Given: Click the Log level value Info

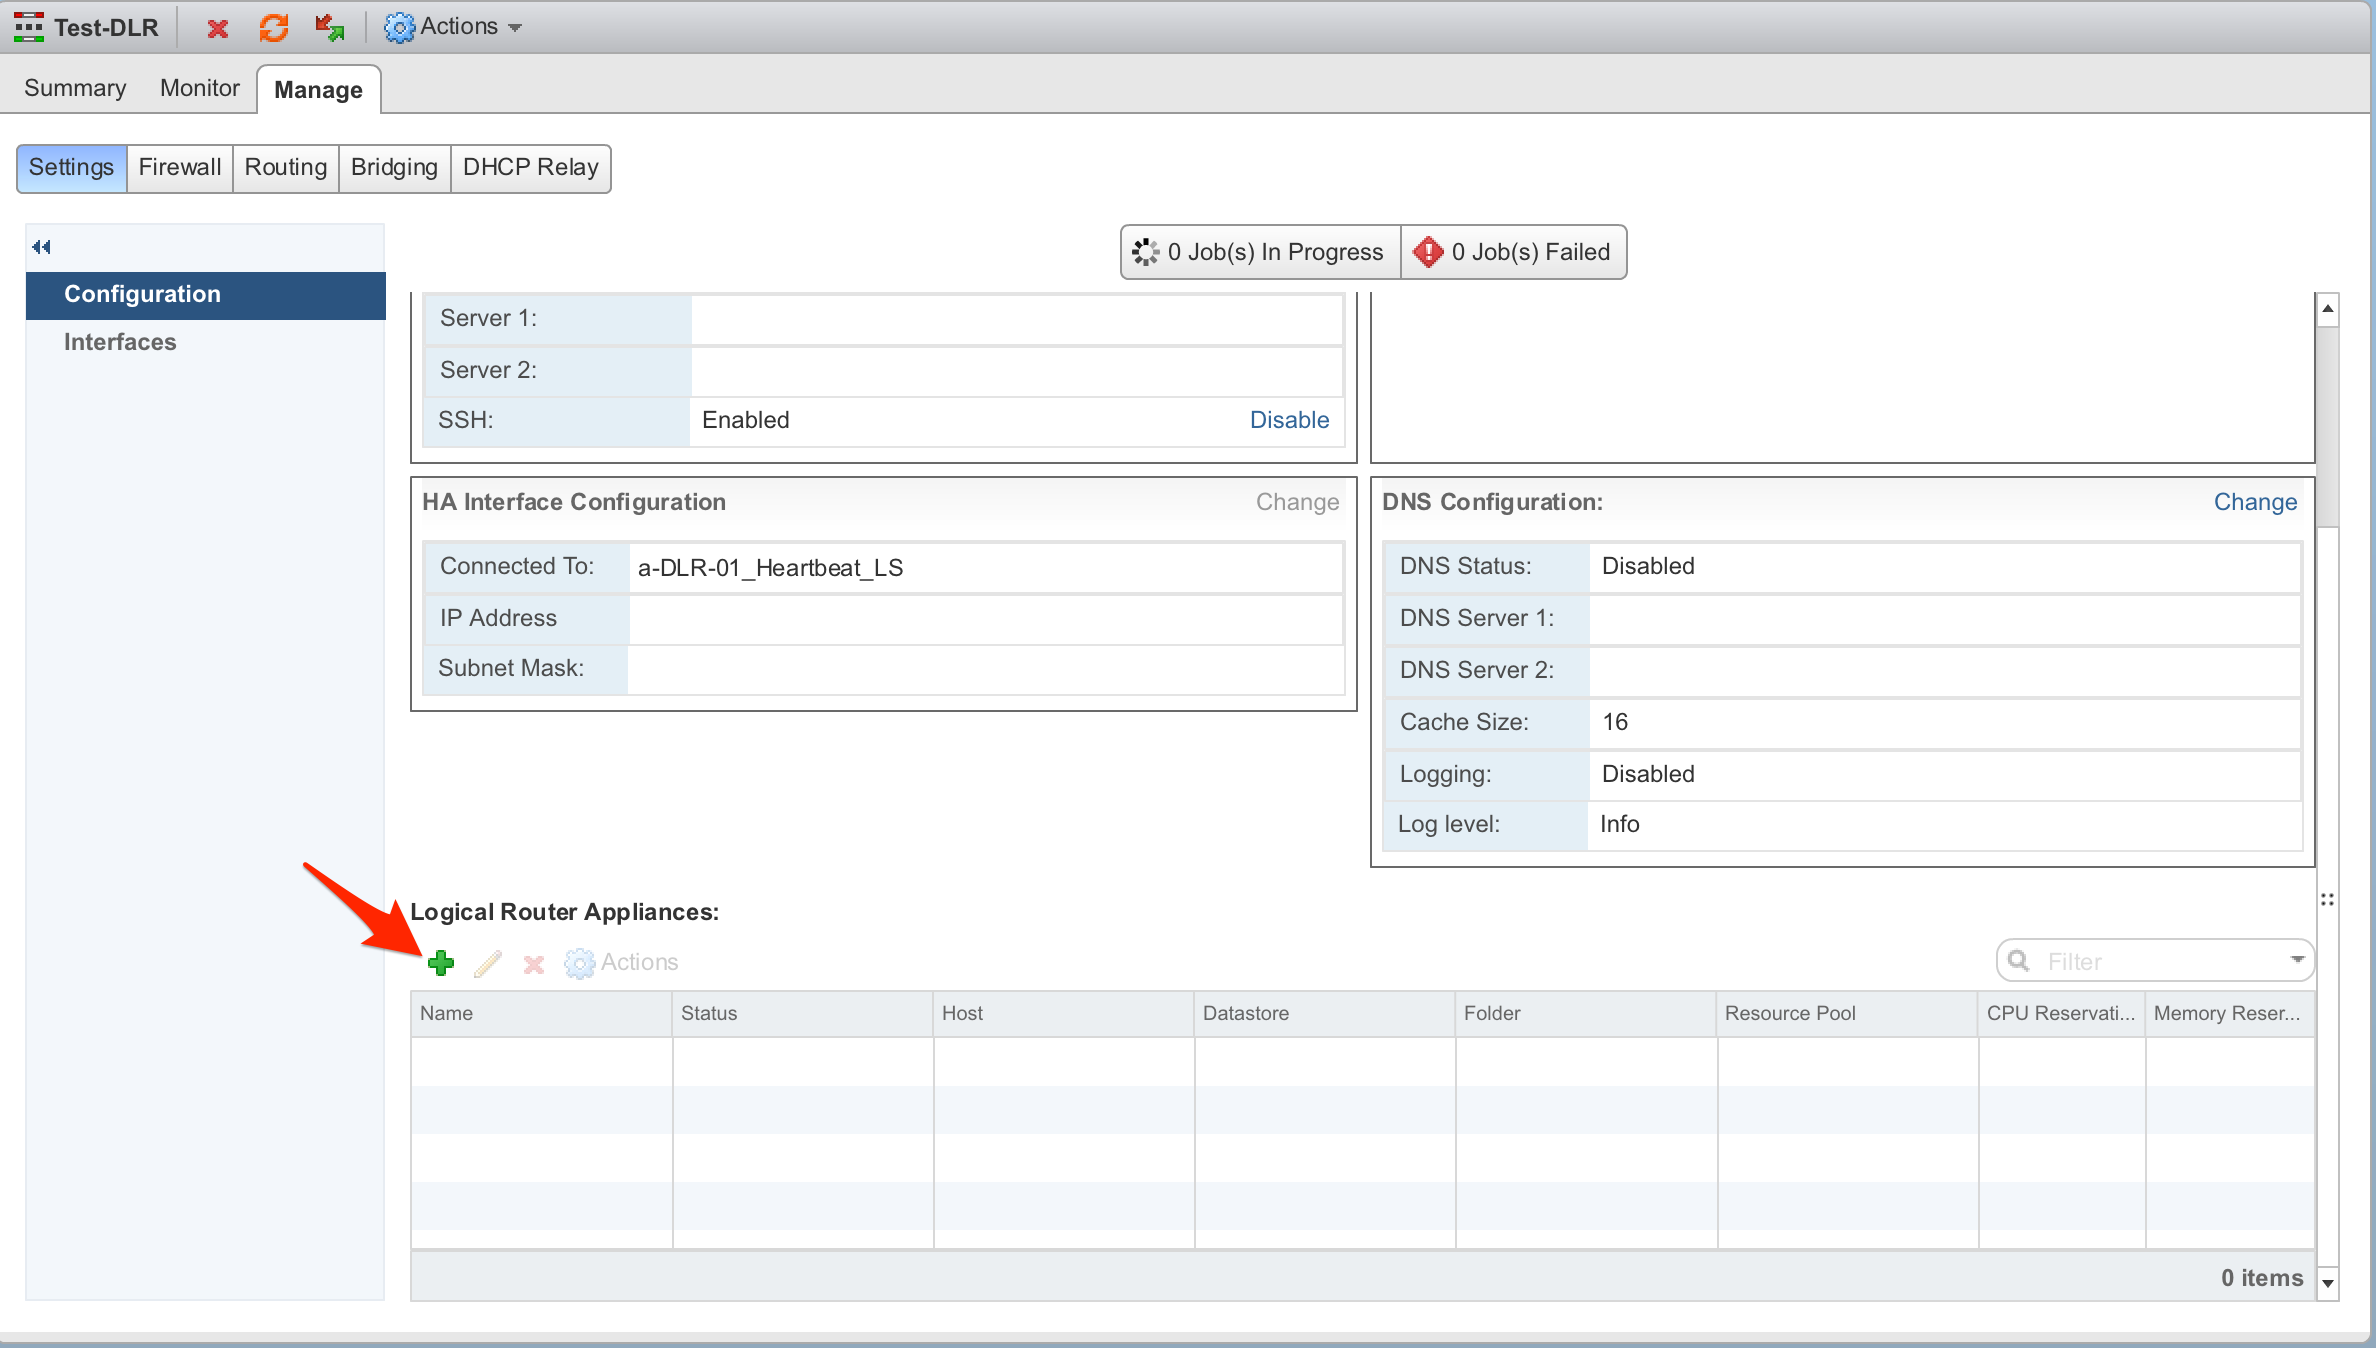Looking at the screenshot, I should [x=1619, y=824].
